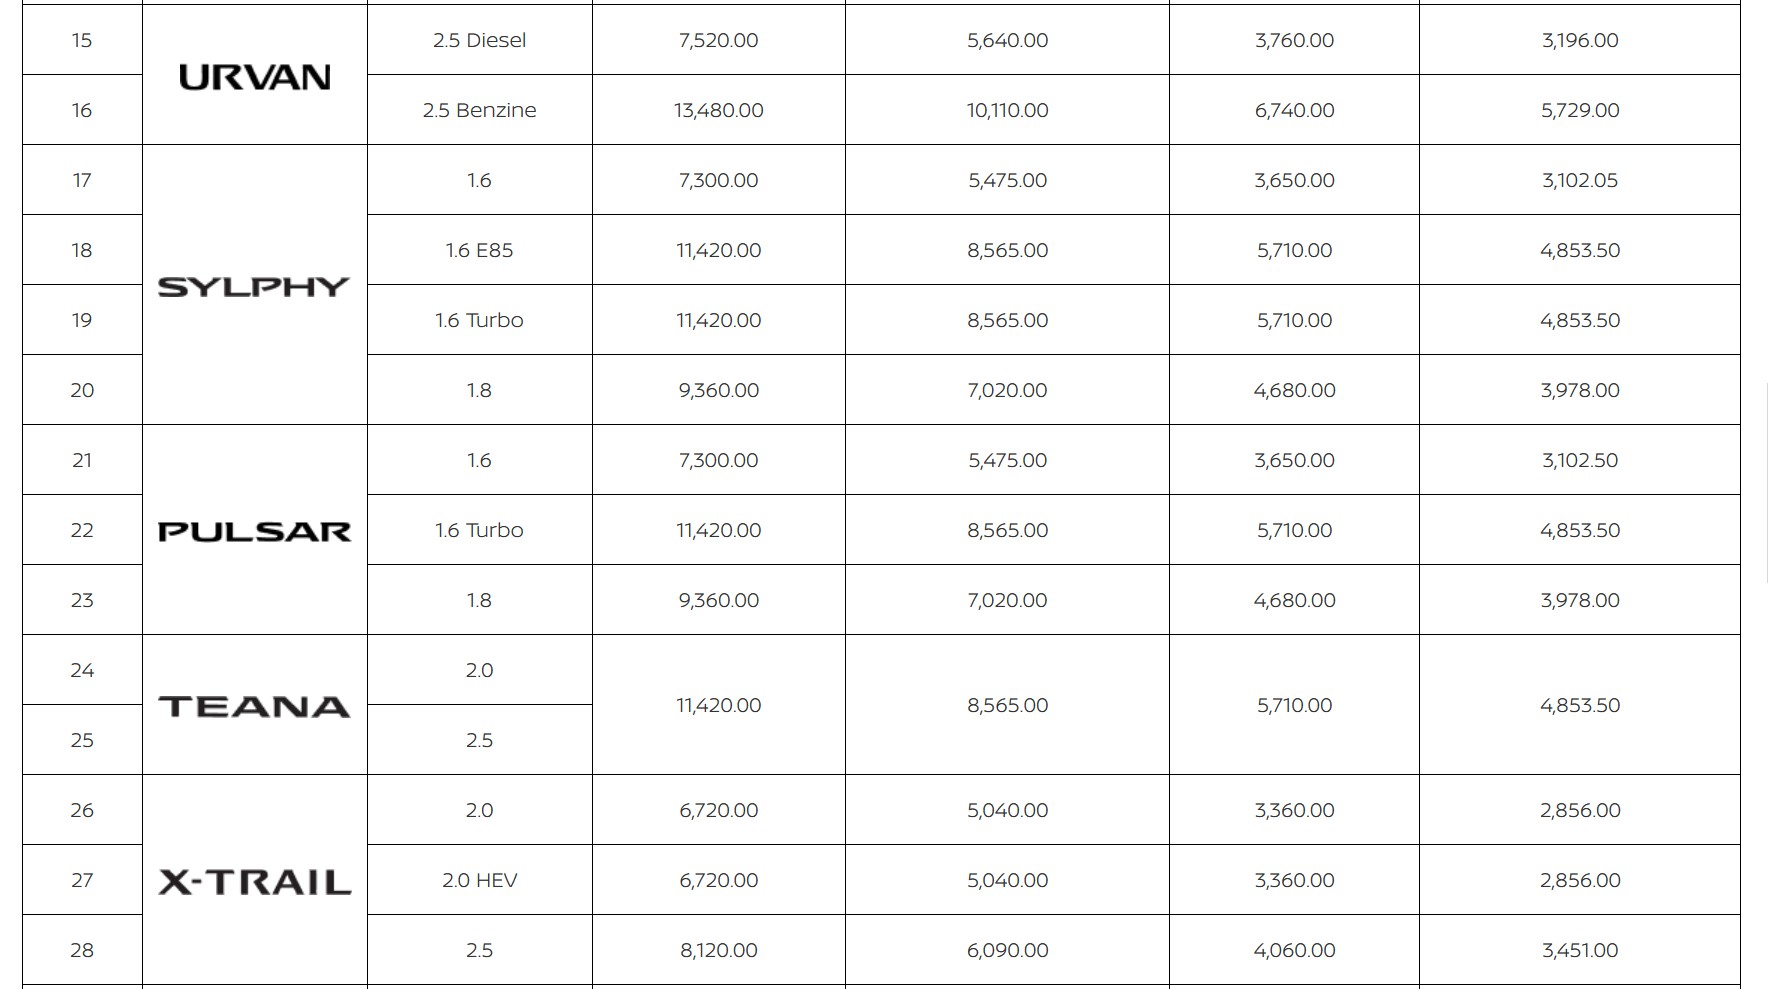Image resolution: width=1768 pixels, height=989 pixels.
Task: Click the 10,110.00 price cell
Action: click(x=1007, y=110)
